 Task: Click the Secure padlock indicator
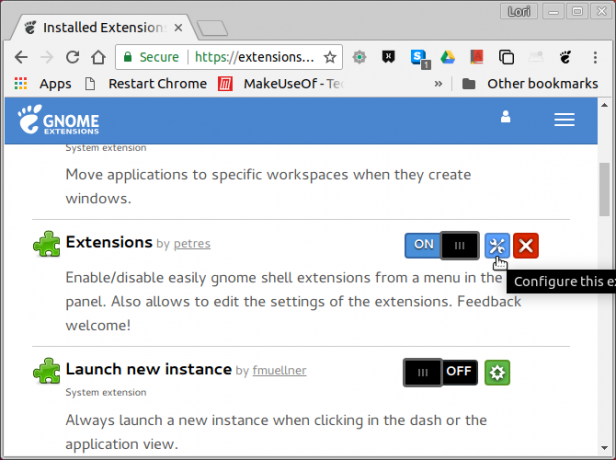pyautogui.click(x=151, y=57)
